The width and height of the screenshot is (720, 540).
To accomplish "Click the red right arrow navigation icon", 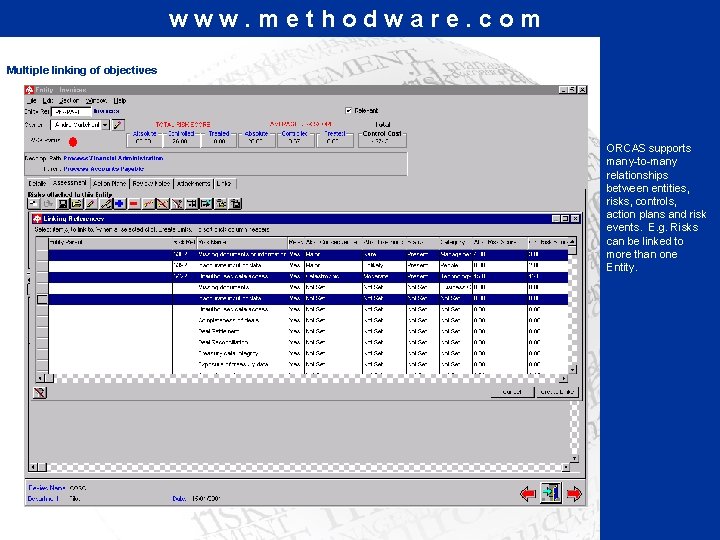I will pos(574,494).
